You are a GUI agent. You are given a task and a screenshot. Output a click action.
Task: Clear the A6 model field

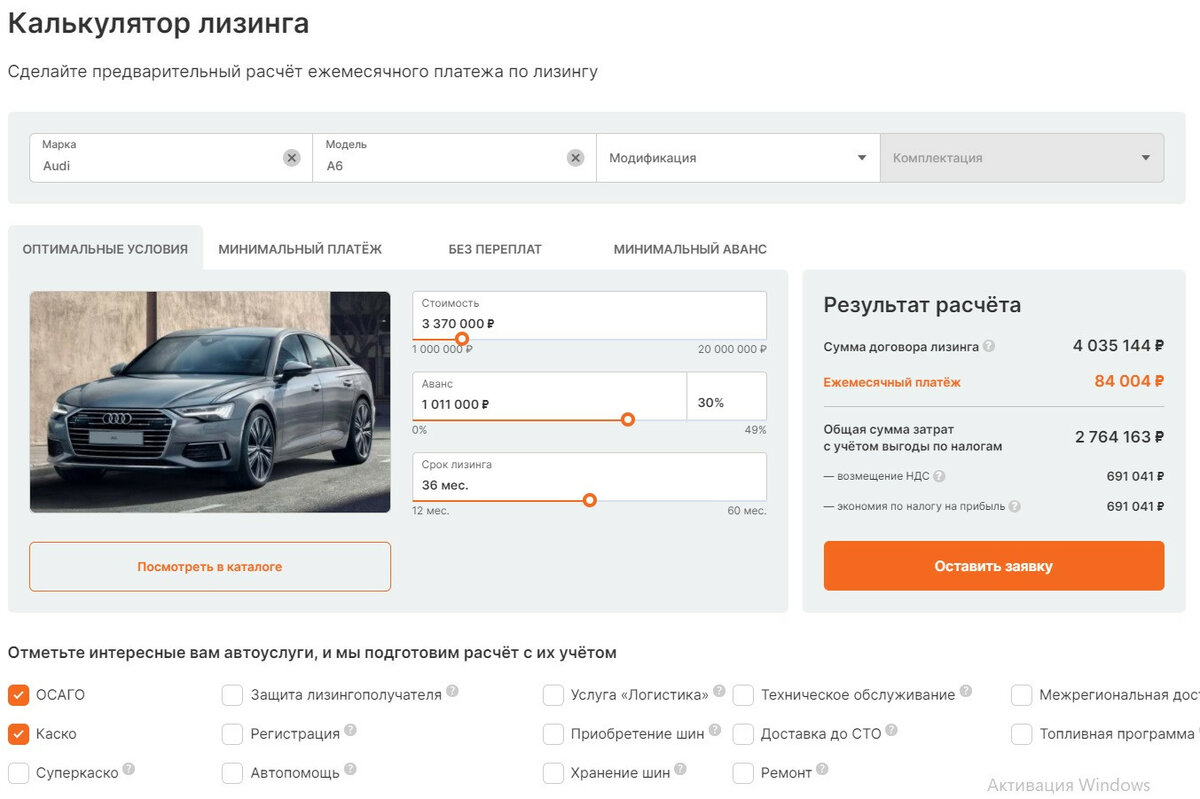coord(575,158)
